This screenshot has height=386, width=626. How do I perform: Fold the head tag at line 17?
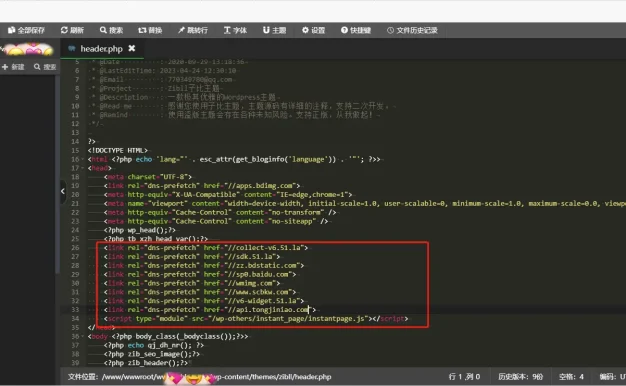click(83, 168)
